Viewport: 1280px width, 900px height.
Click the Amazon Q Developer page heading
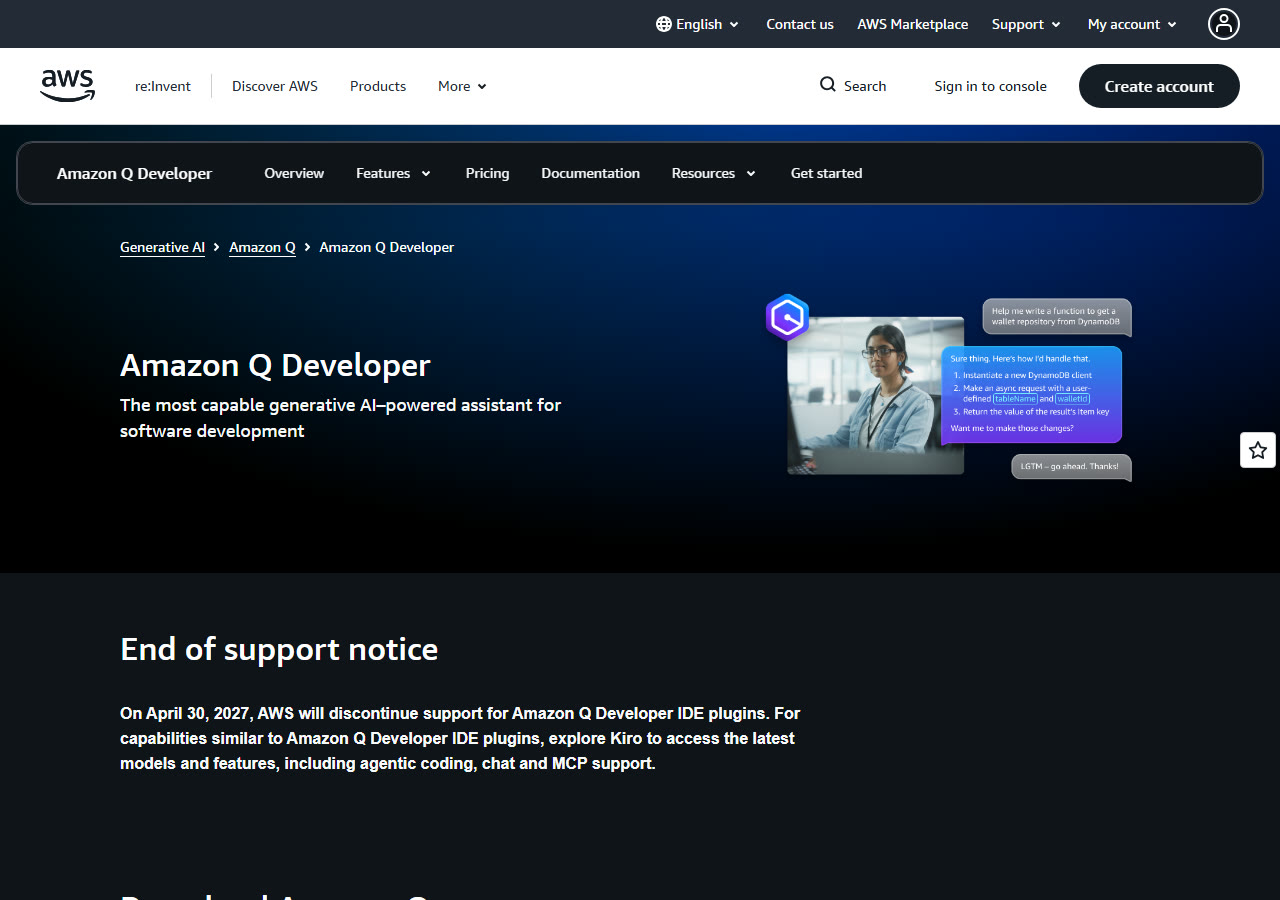275,365
